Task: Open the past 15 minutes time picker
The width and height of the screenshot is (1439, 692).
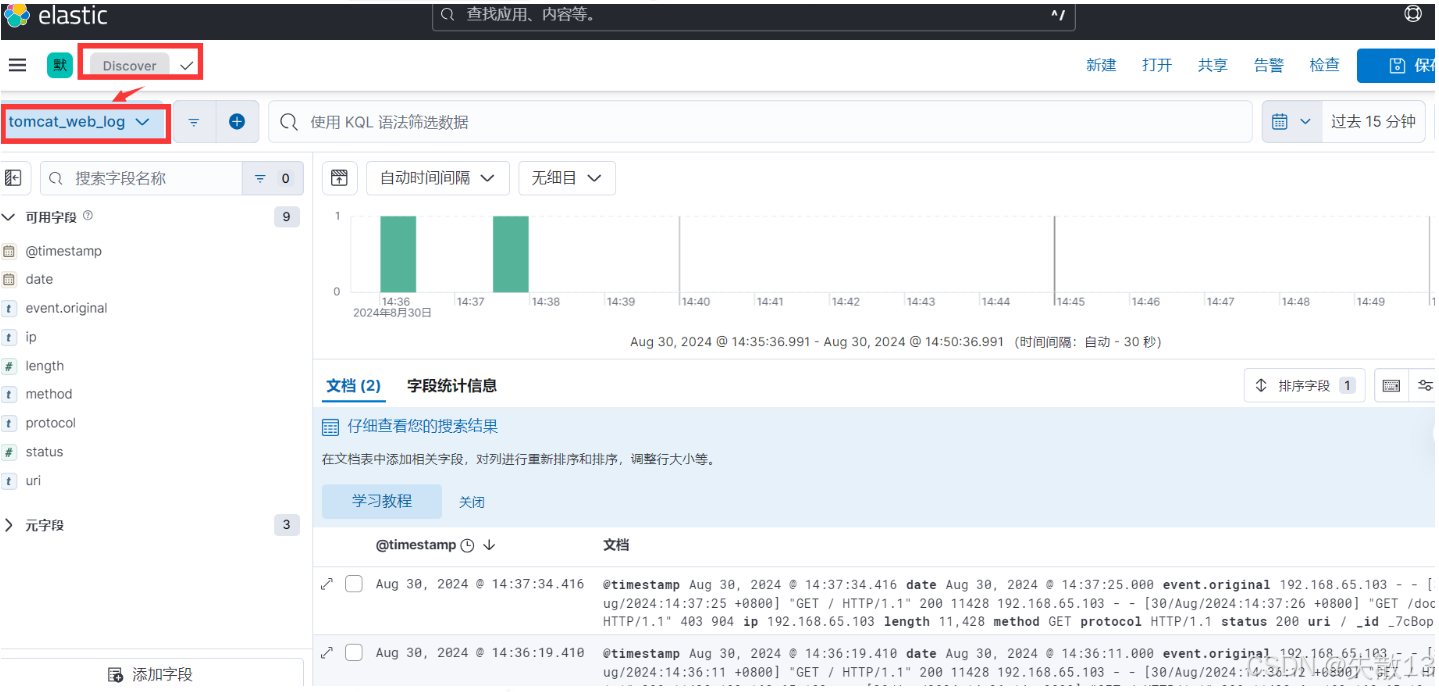Action: click(x=1373, y=121)
